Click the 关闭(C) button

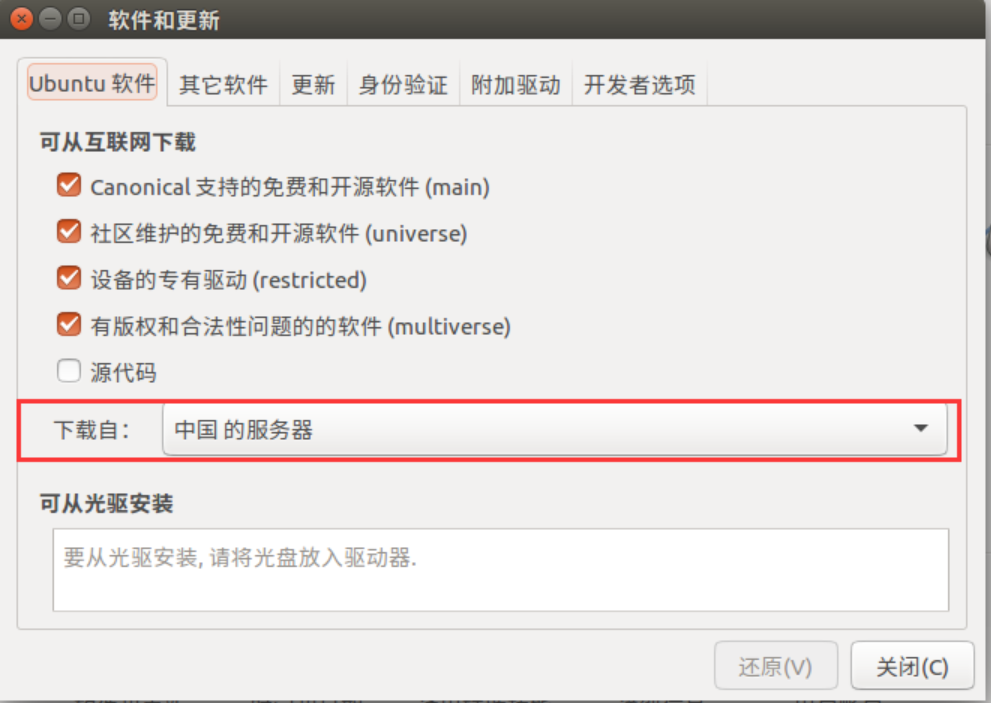[x=912, y=666]
